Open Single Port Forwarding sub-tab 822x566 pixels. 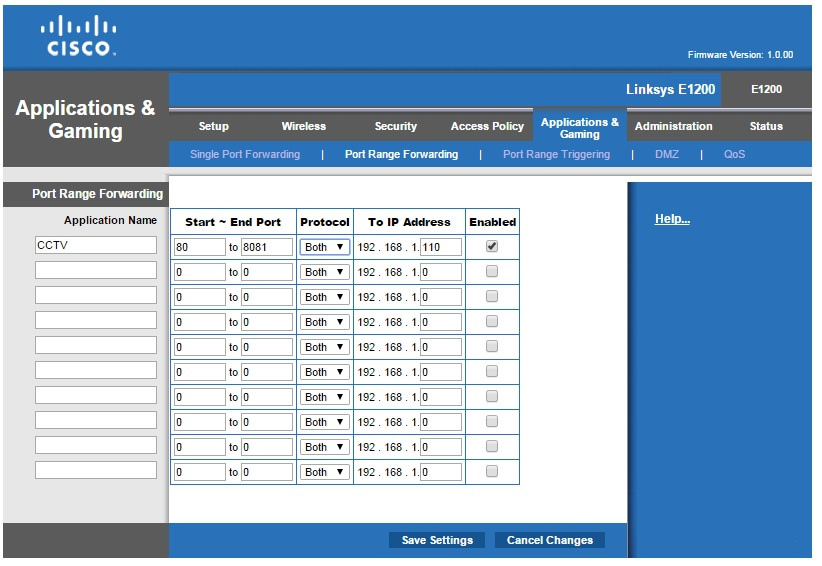(245, 154)
